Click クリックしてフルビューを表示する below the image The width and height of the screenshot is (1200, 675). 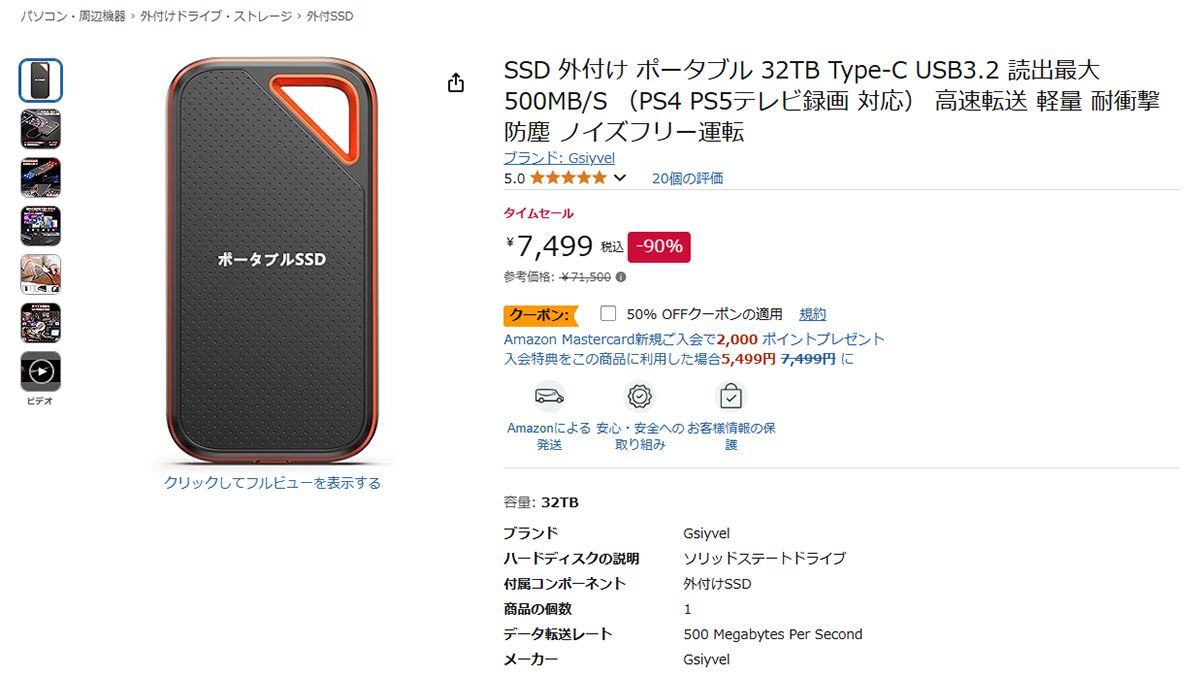tap(271, 482)
